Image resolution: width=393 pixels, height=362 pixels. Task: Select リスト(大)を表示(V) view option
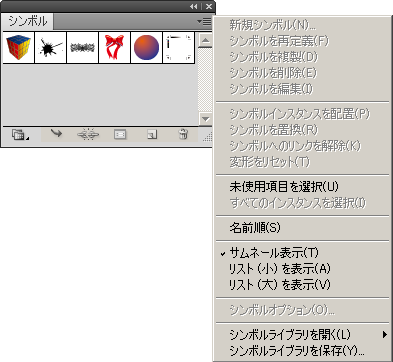tap(302, 285)
